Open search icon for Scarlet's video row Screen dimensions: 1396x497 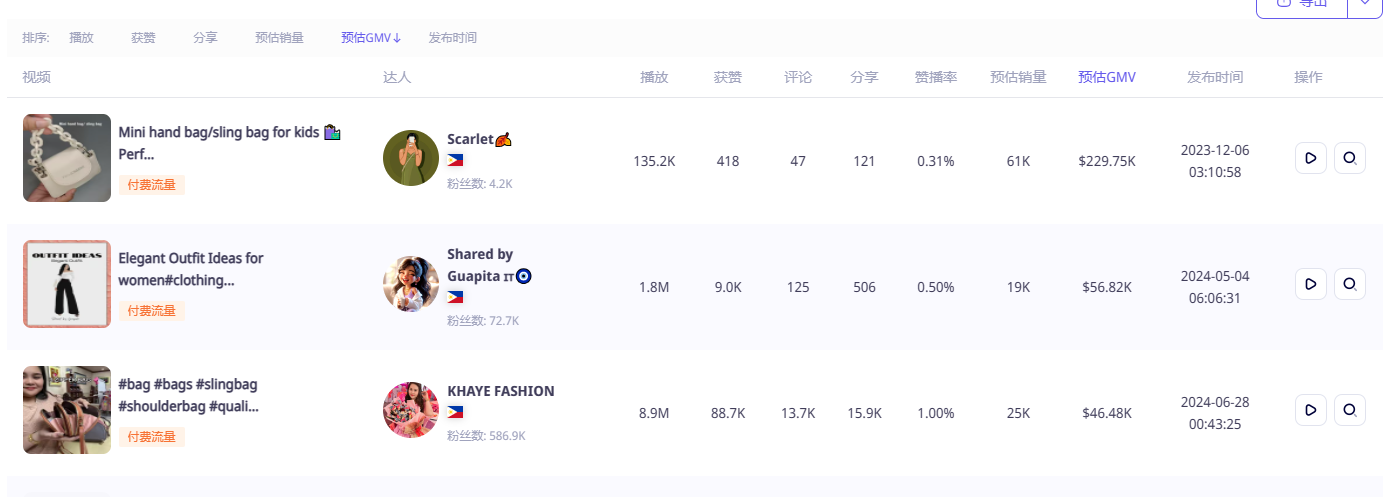point(1350,158)
